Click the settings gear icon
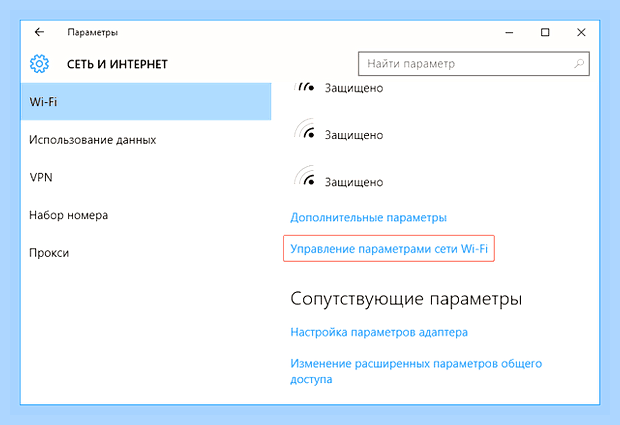Viewport: 620px width, 425px height. [39, 64]
